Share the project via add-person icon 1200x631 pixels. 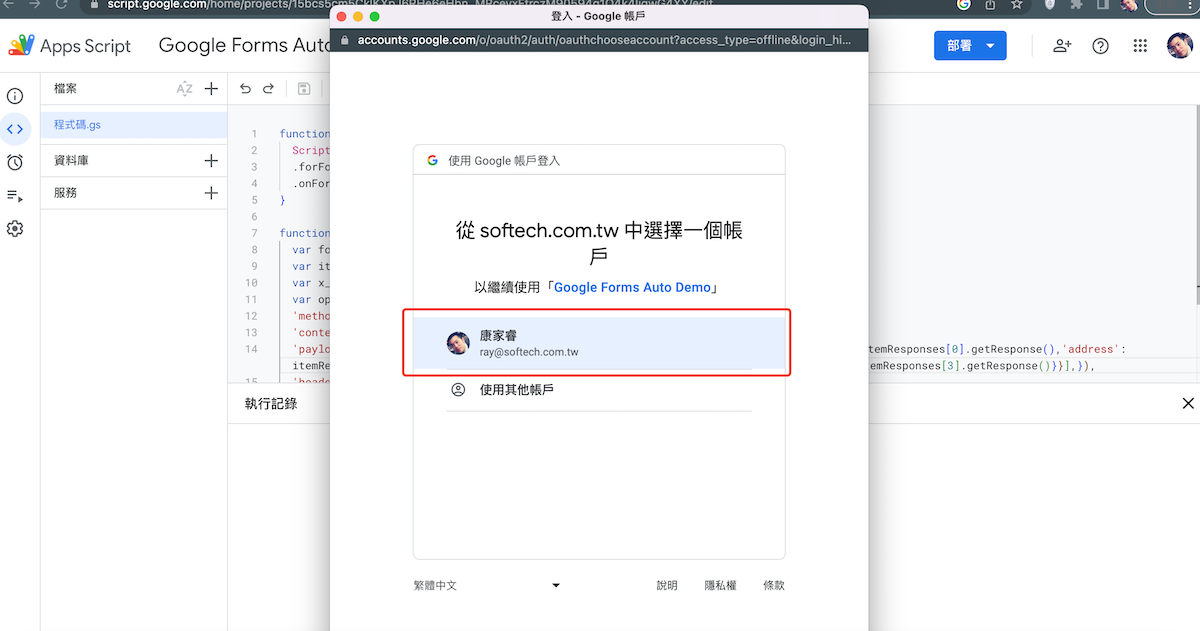point(1062,46)
